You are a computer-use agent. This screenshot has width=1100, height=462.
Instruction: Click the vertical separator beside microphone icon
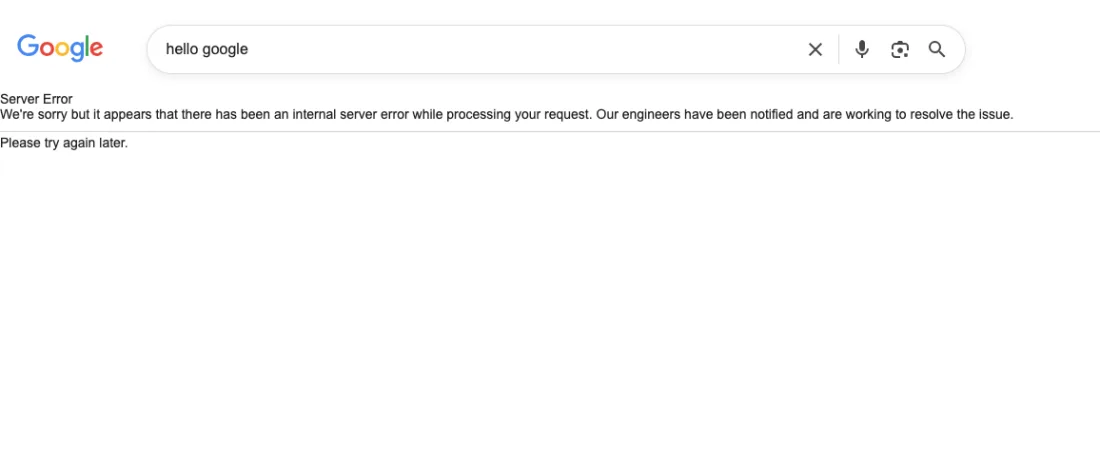(838, 49)
